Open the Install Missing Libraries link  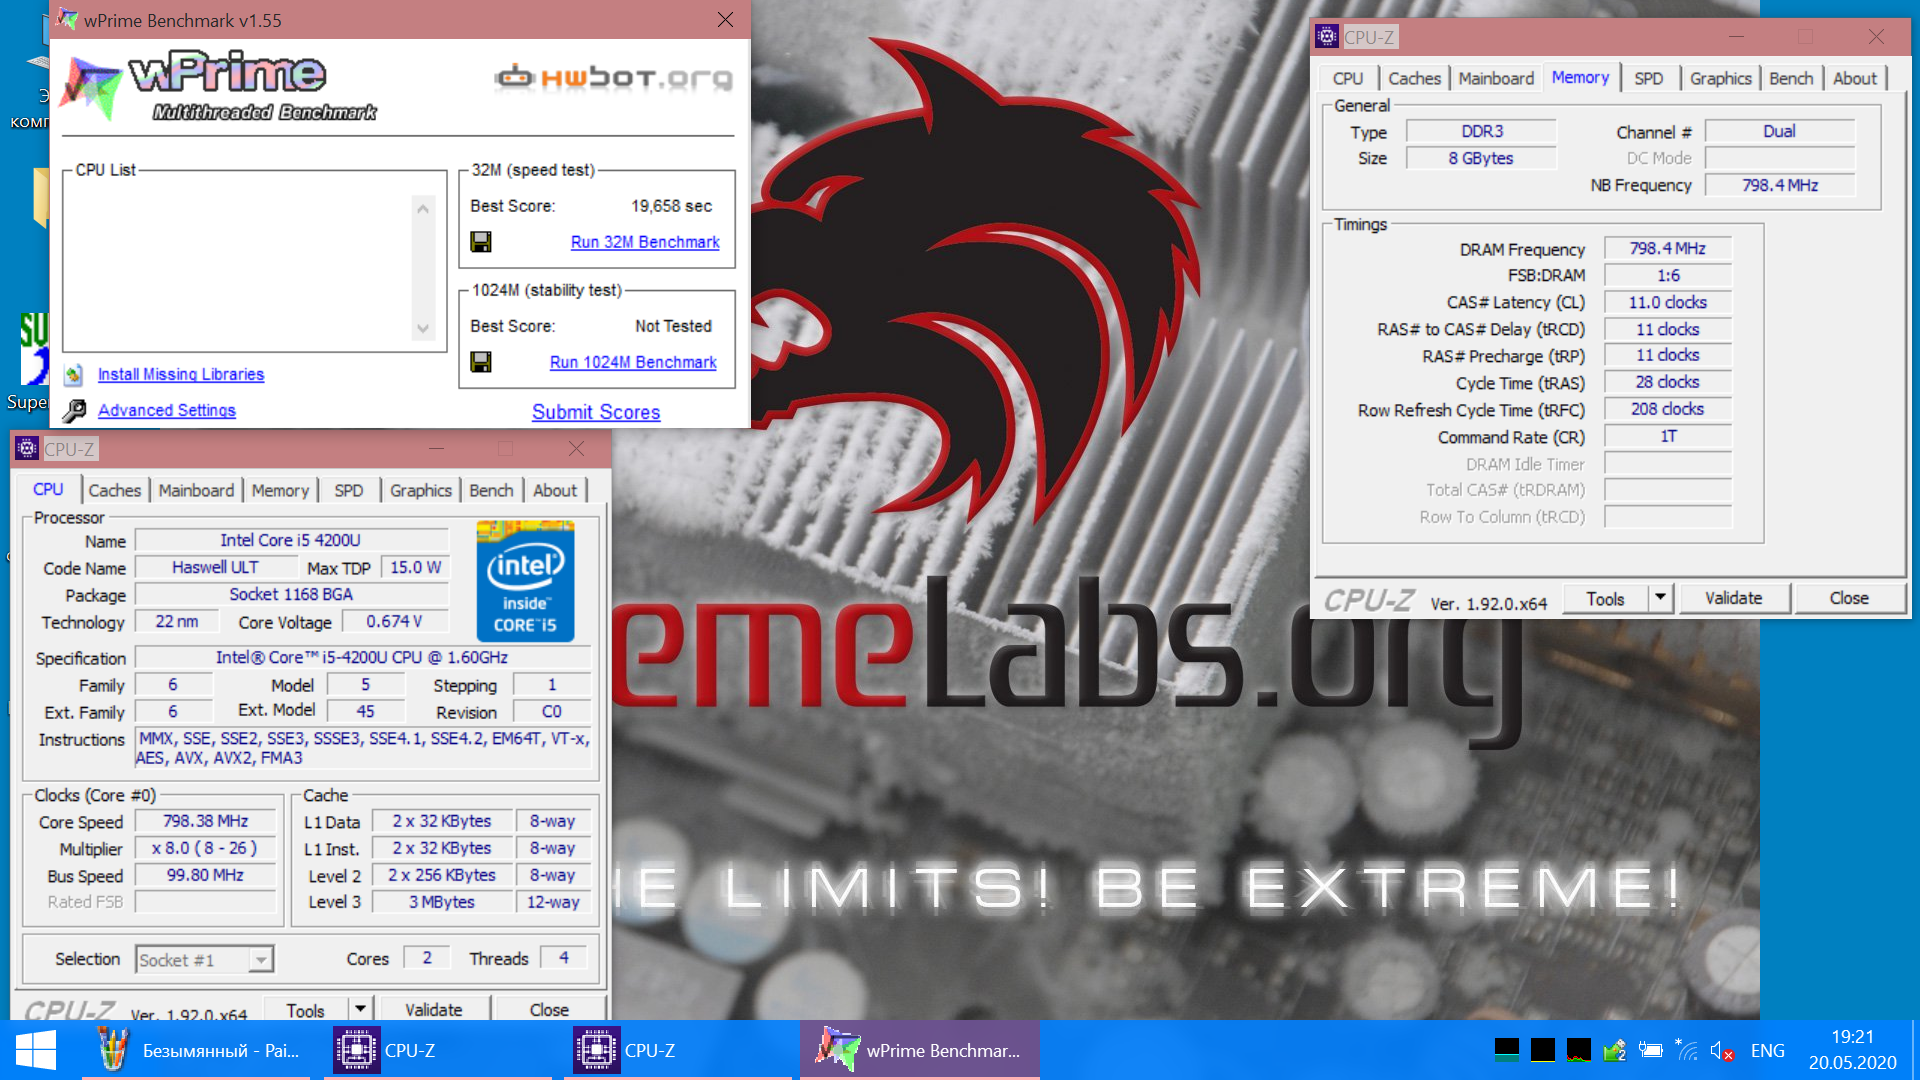[x=181, y=374]
